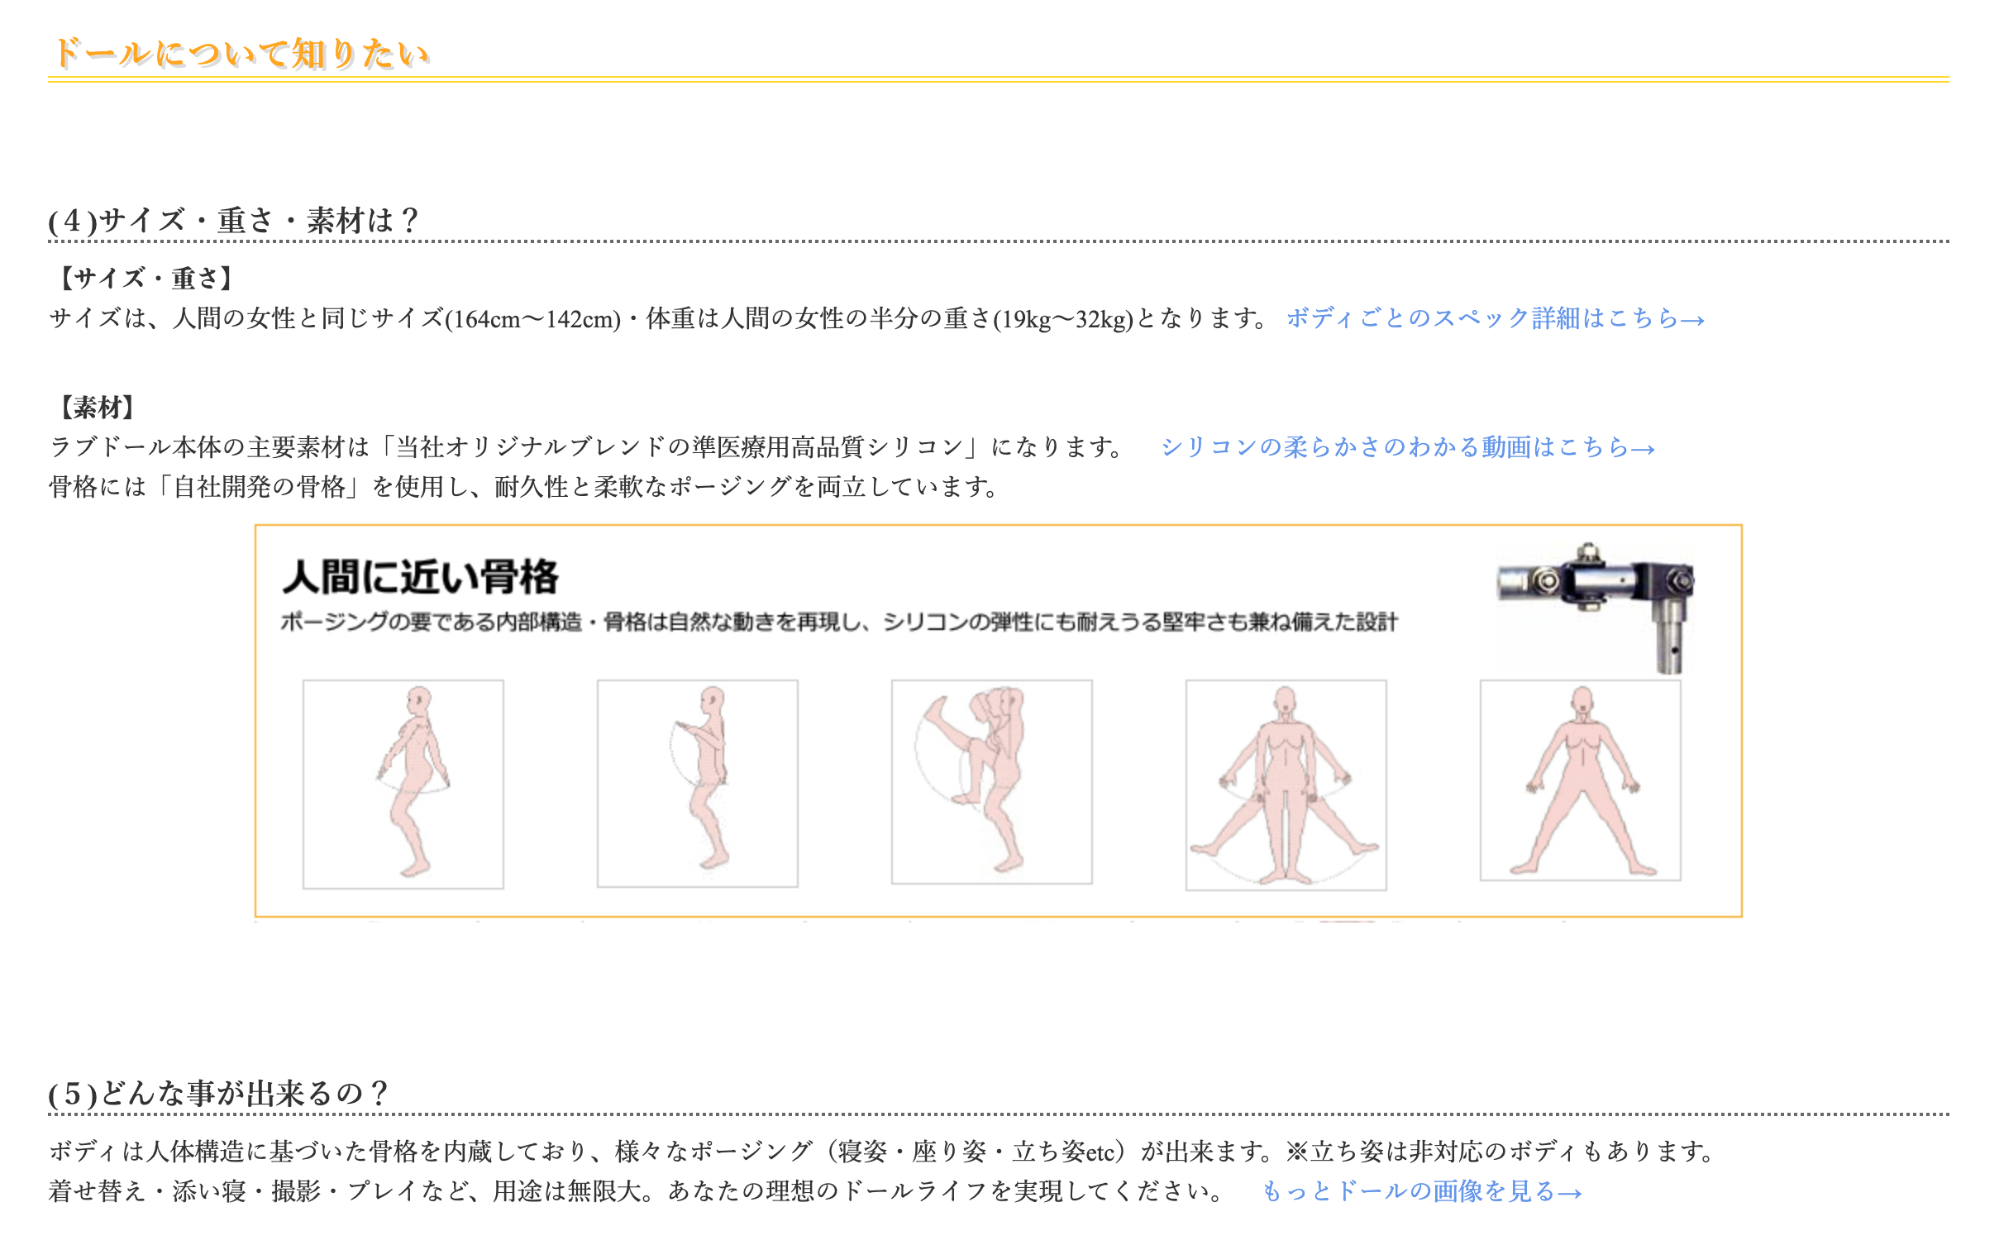Open シリコンの柔らかさのわかる動画はこちら link
Image resolution: width=1999 pixels, height=1237 pixels.
coord(1407,448)
